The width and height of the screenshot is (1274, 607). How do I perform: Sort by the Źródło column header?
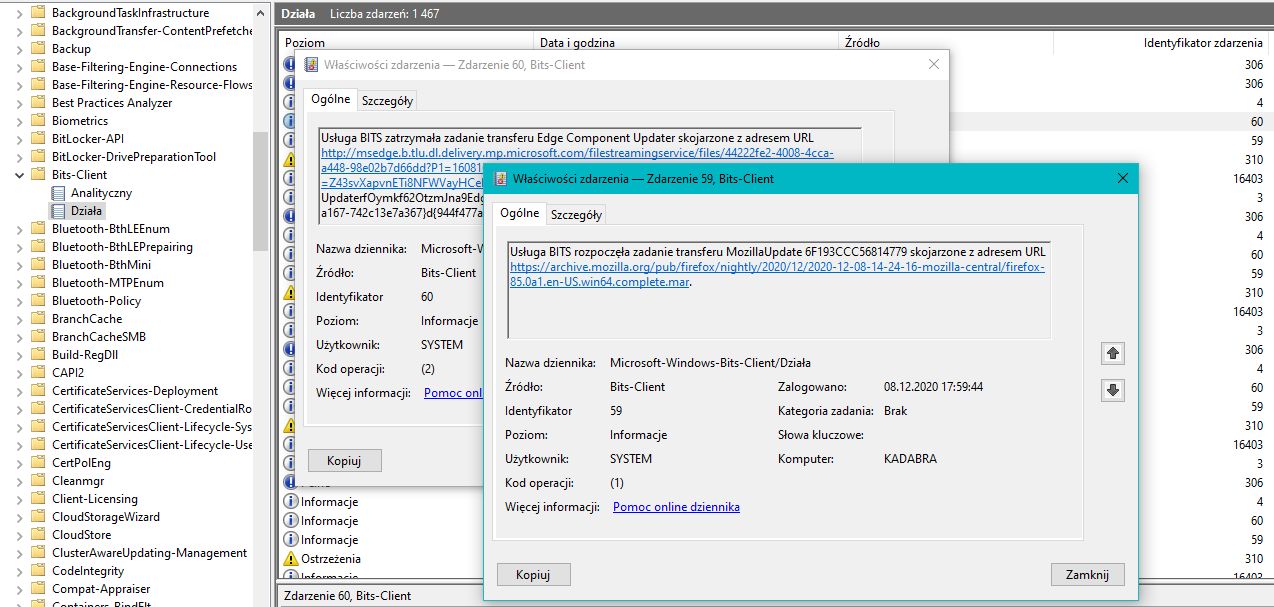pos(946,43)
